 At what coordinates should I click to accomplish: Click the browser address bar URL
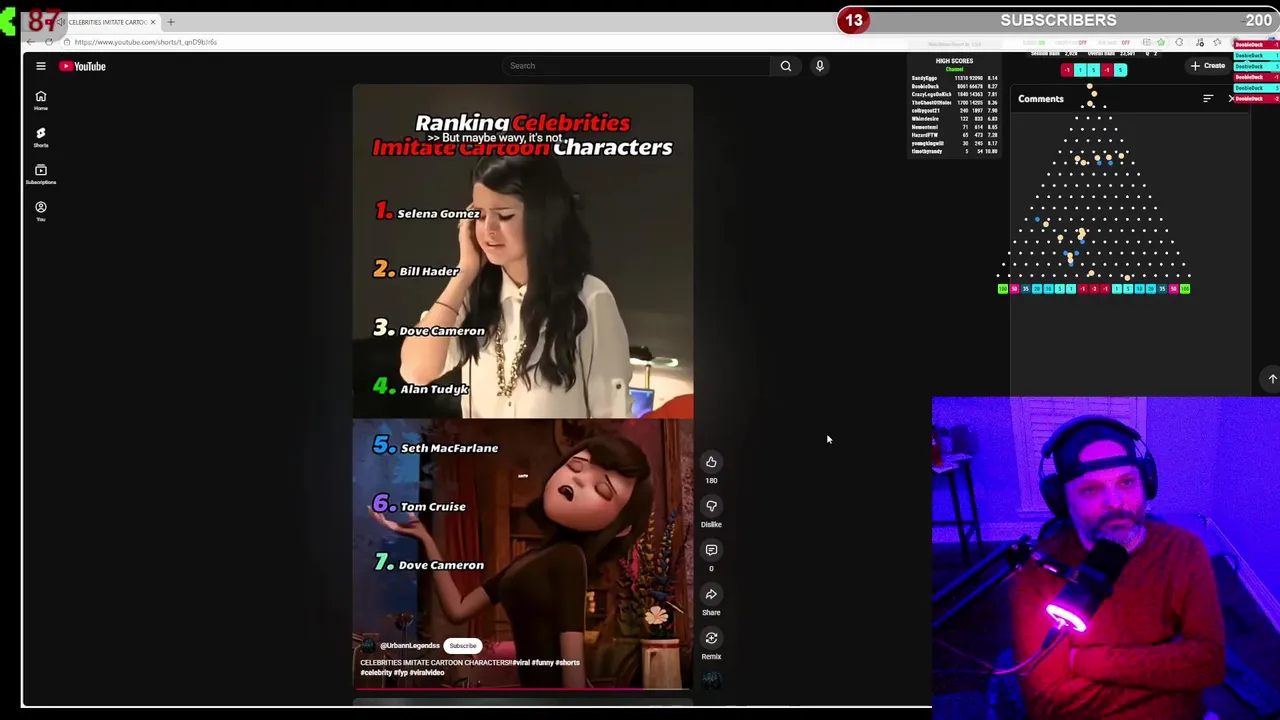pos(145,42)
